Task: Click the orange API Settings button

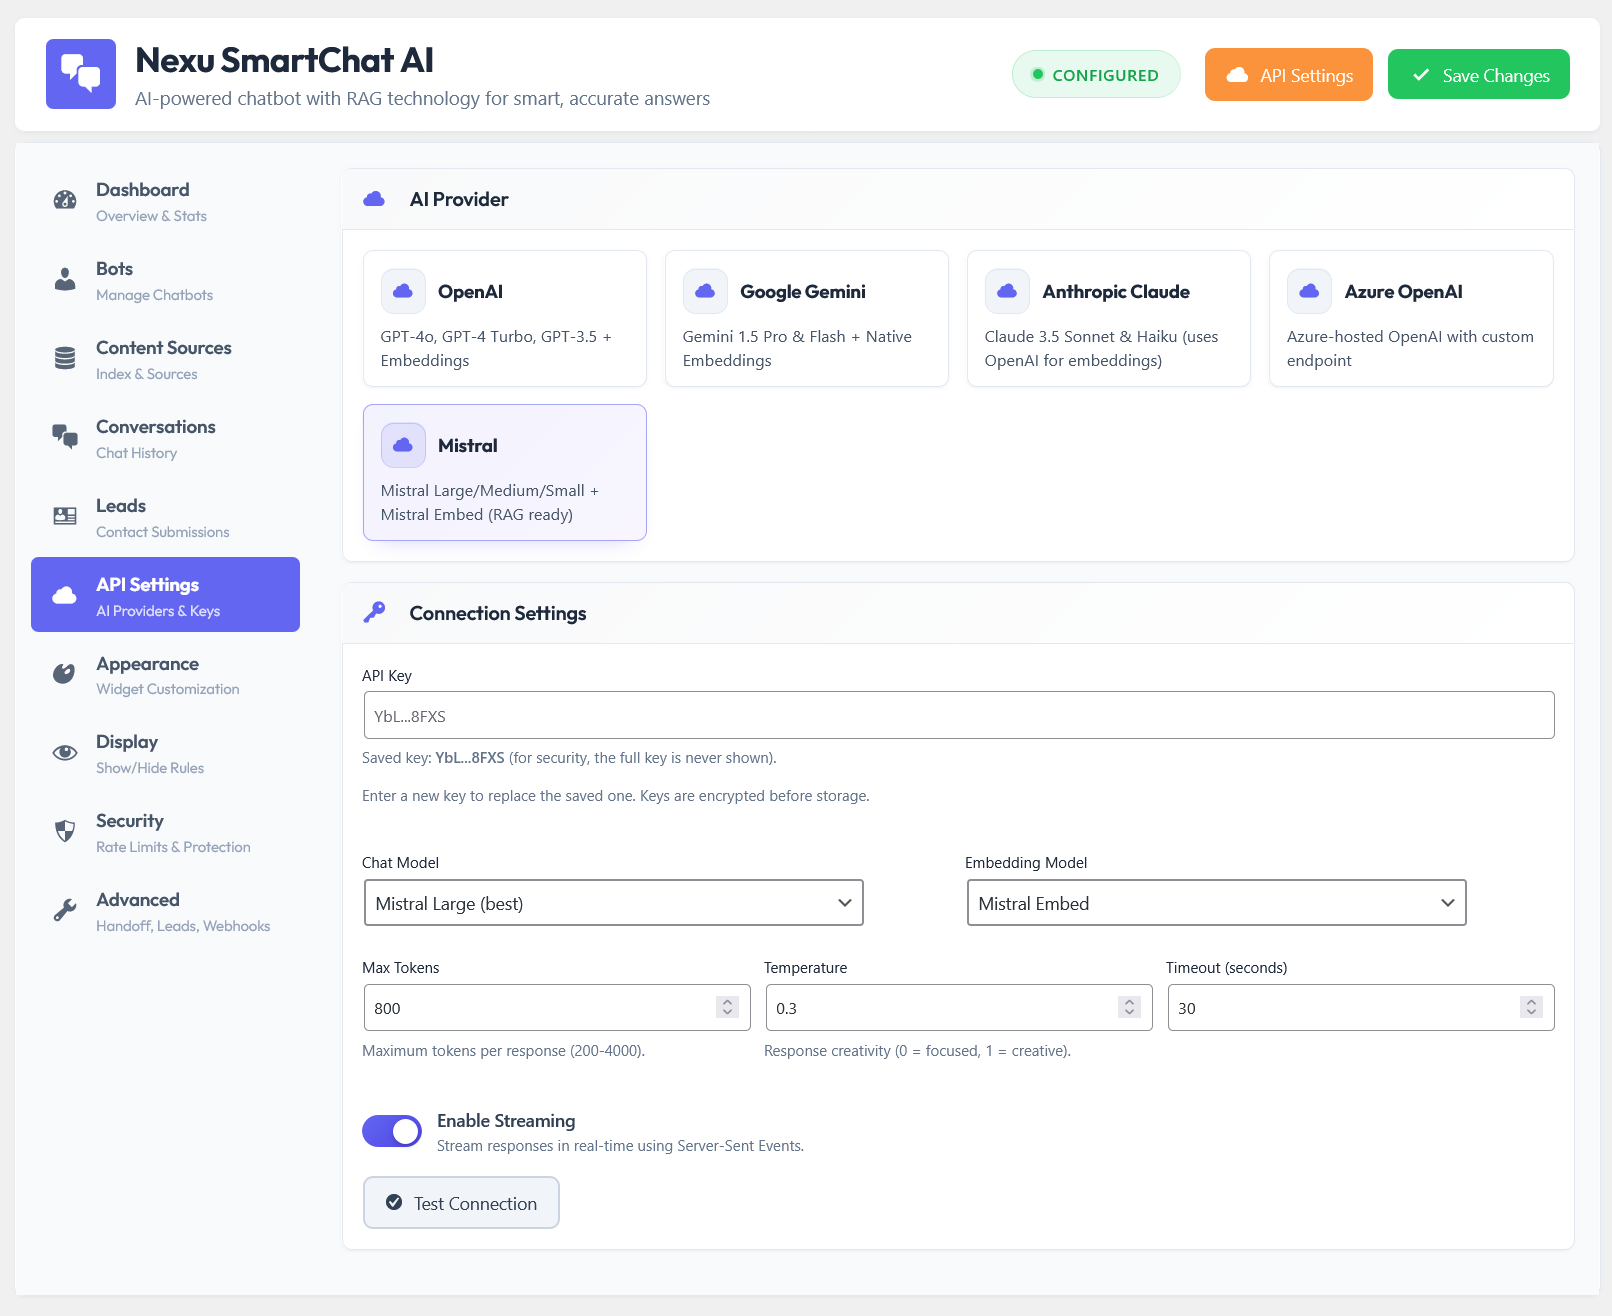Action: click(x=1288, y=74)
